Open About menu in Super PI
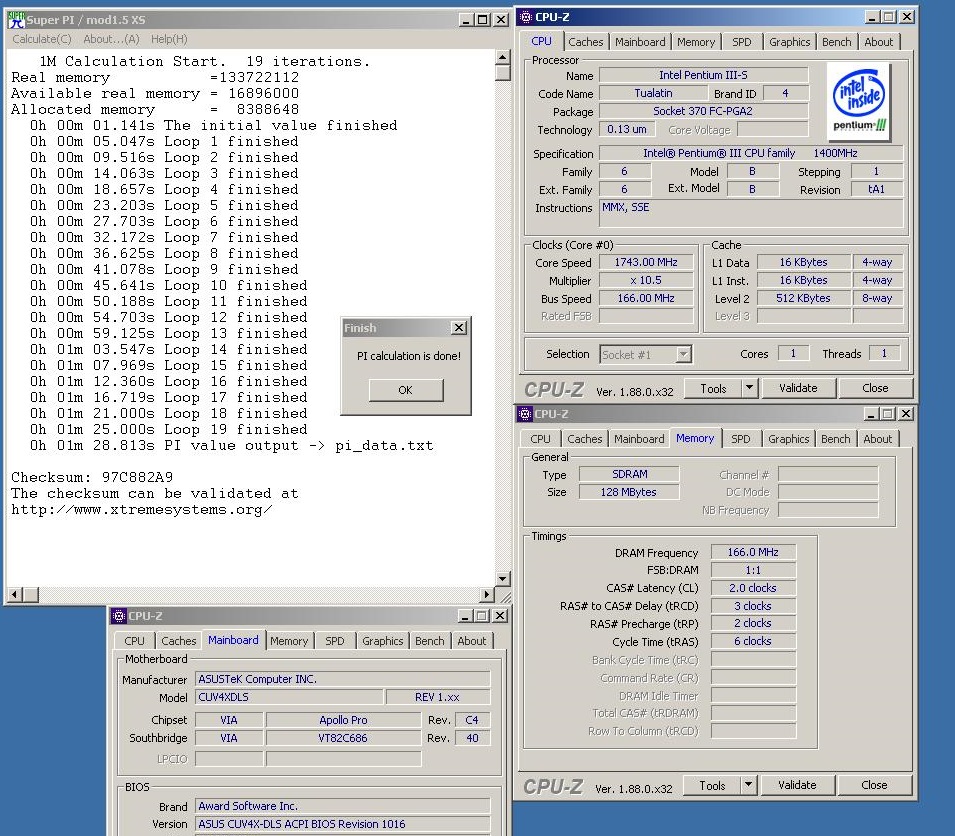This screenshot has height=836, width=955. point(111,39)
